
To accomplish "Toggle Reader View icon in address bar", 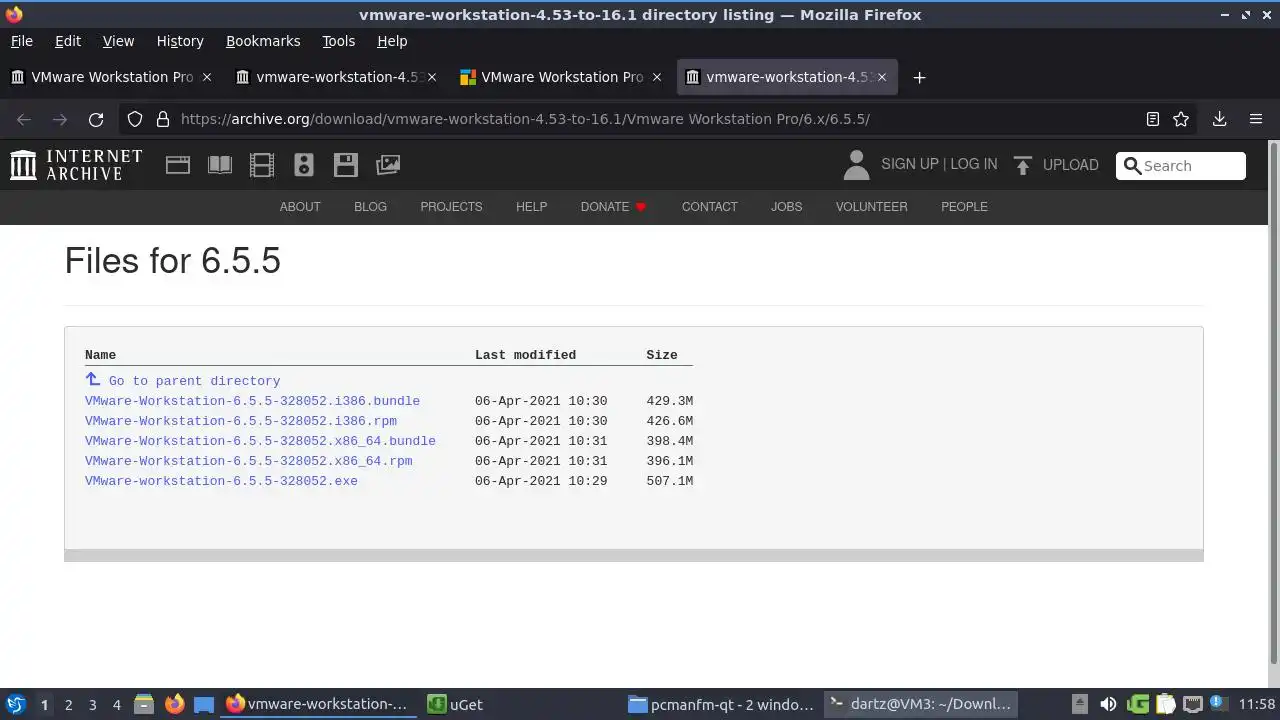I will point(1153,119).
